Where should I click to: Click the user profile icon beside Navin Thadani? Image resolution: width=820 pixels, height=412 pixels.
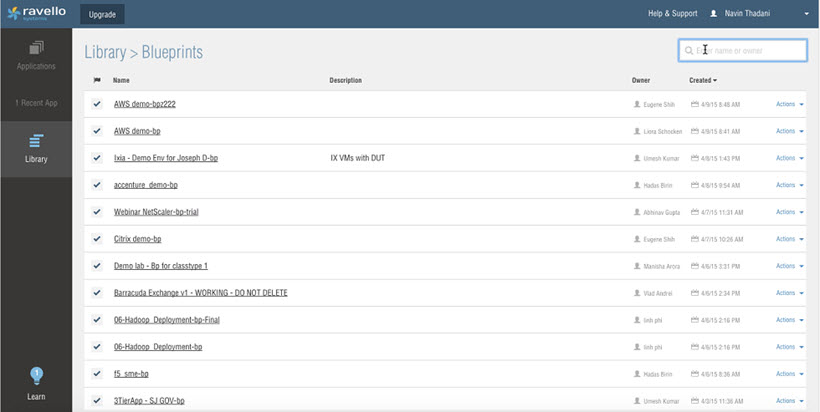coord(713,14)
